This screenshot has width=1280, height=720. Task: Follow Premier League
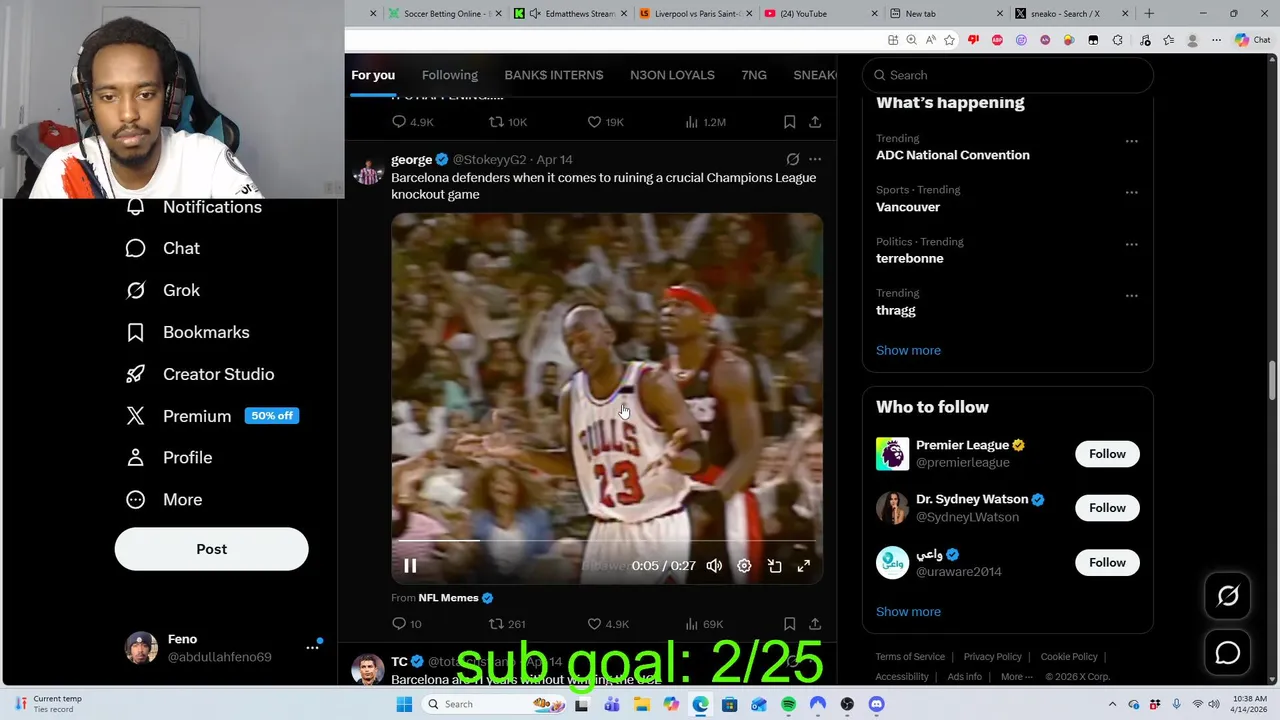(x=1107, y=454)
